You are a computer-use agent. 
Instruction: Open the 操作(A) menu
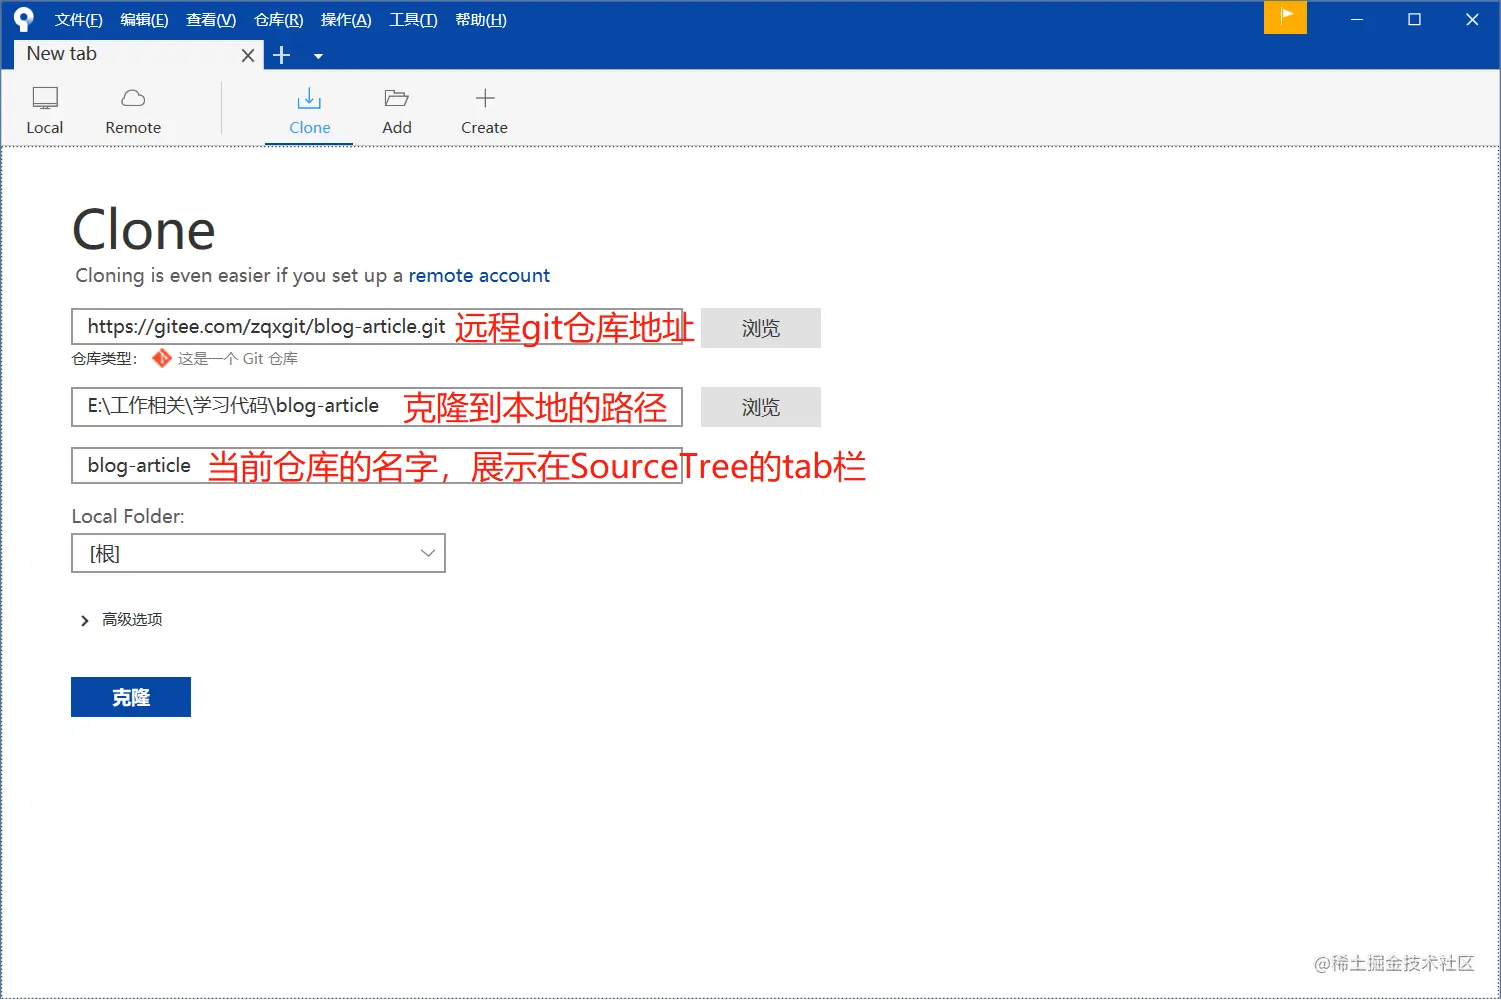point(346,20)
